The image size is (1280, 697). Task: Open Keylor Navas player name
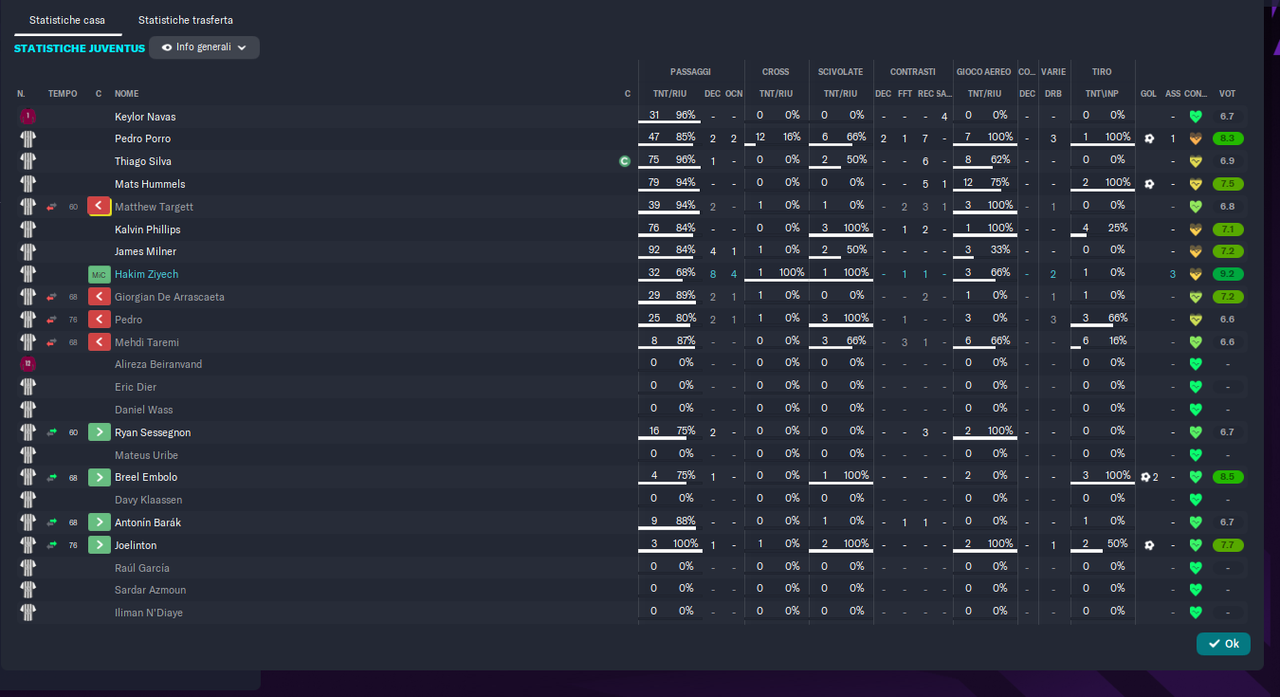145,117
